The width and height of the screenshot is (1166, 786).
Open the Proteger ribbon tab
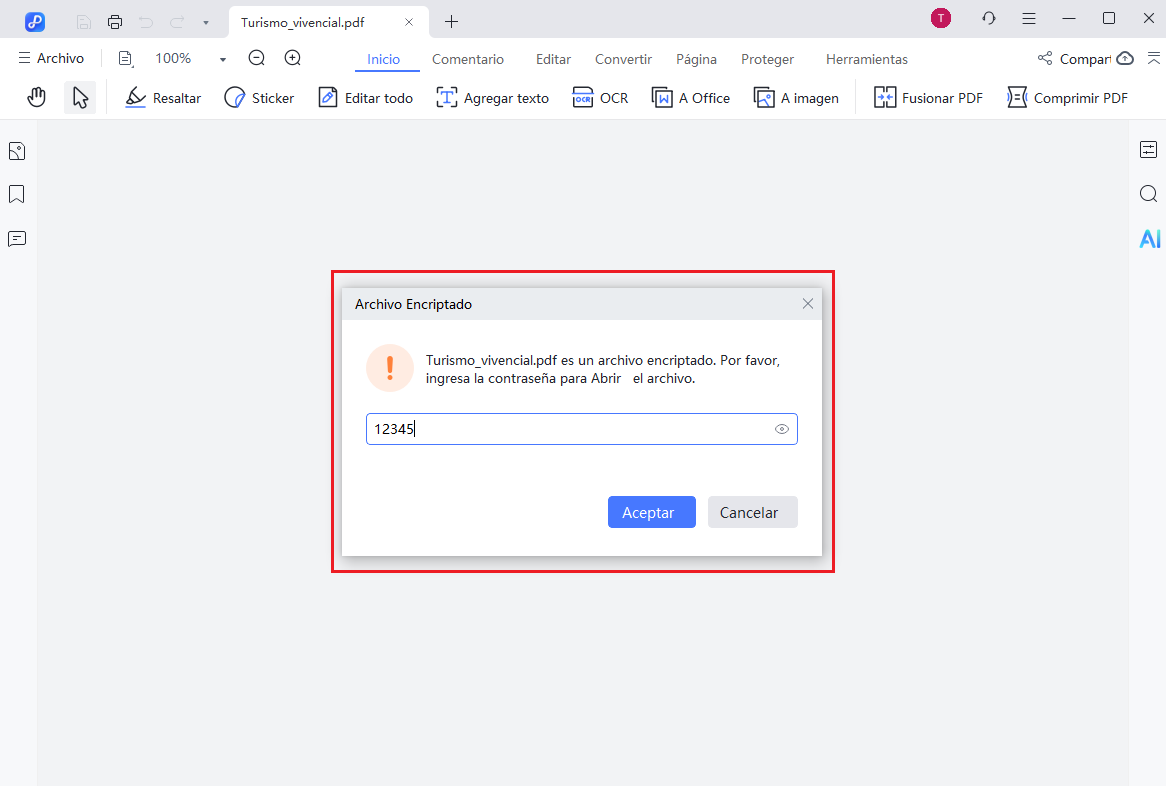[767, 59]
